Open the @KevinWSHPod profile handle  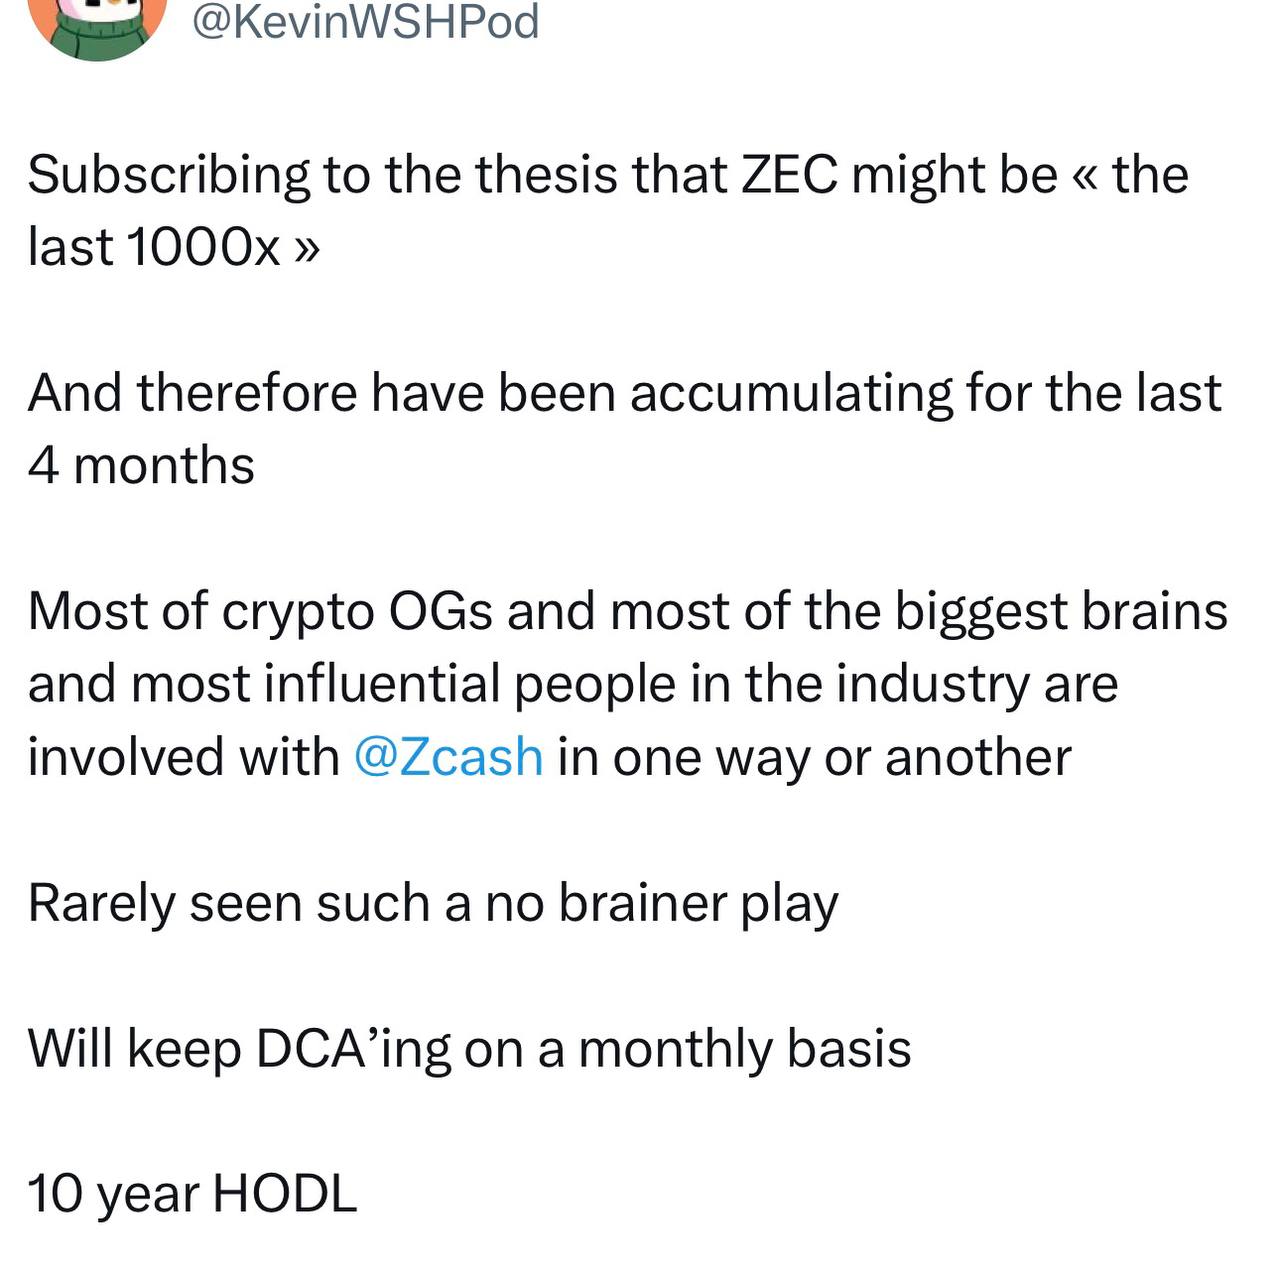pyautogui.click(x=365, y=22)
